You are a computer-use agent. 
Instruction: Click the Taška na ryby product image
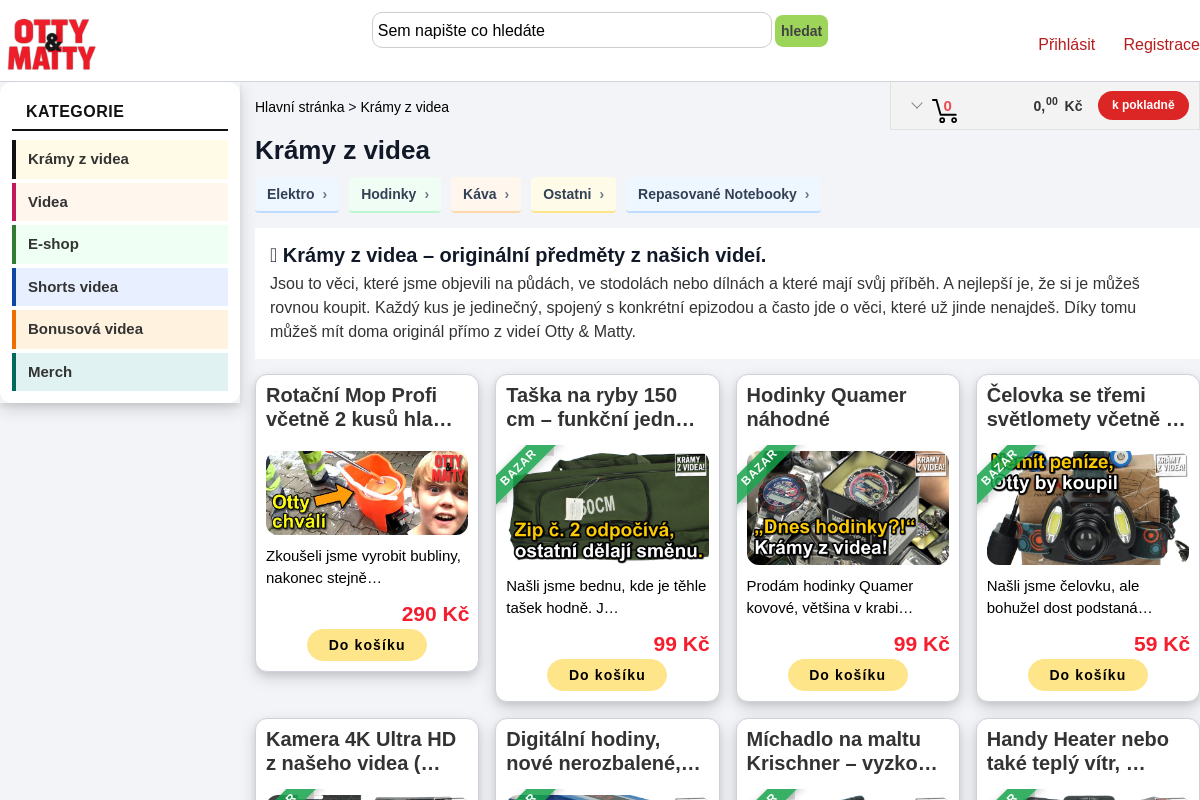tap(607, 507)
